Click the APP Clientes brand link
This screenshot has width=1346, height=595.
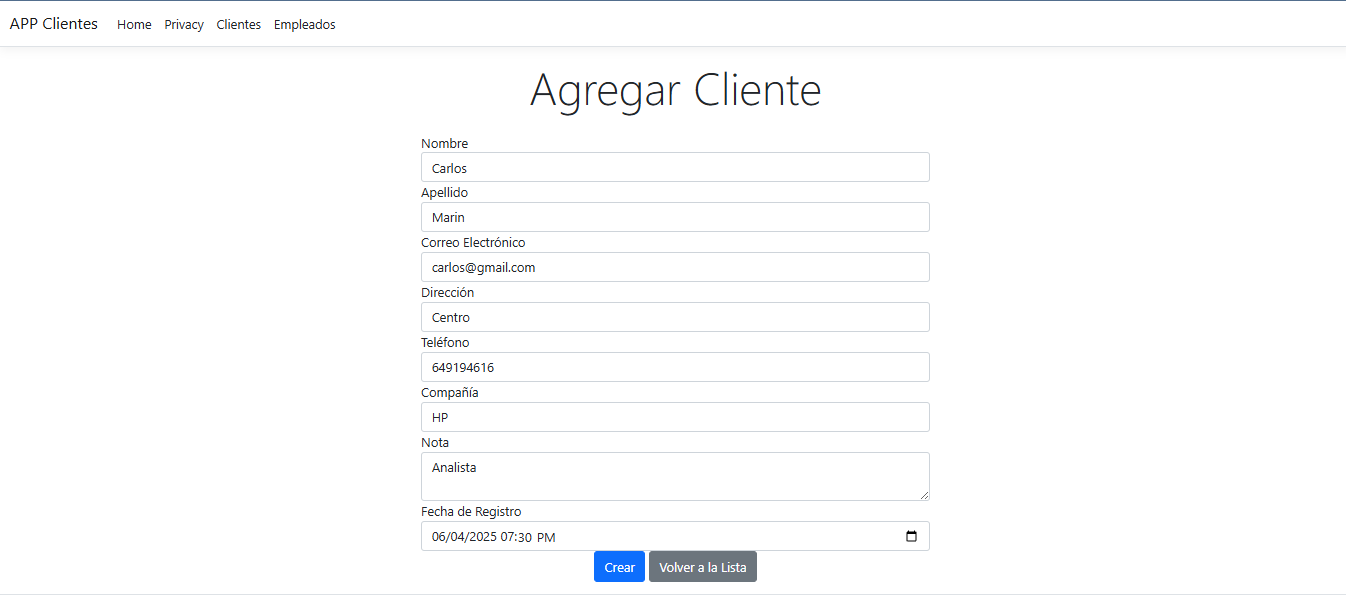point(53,23)
